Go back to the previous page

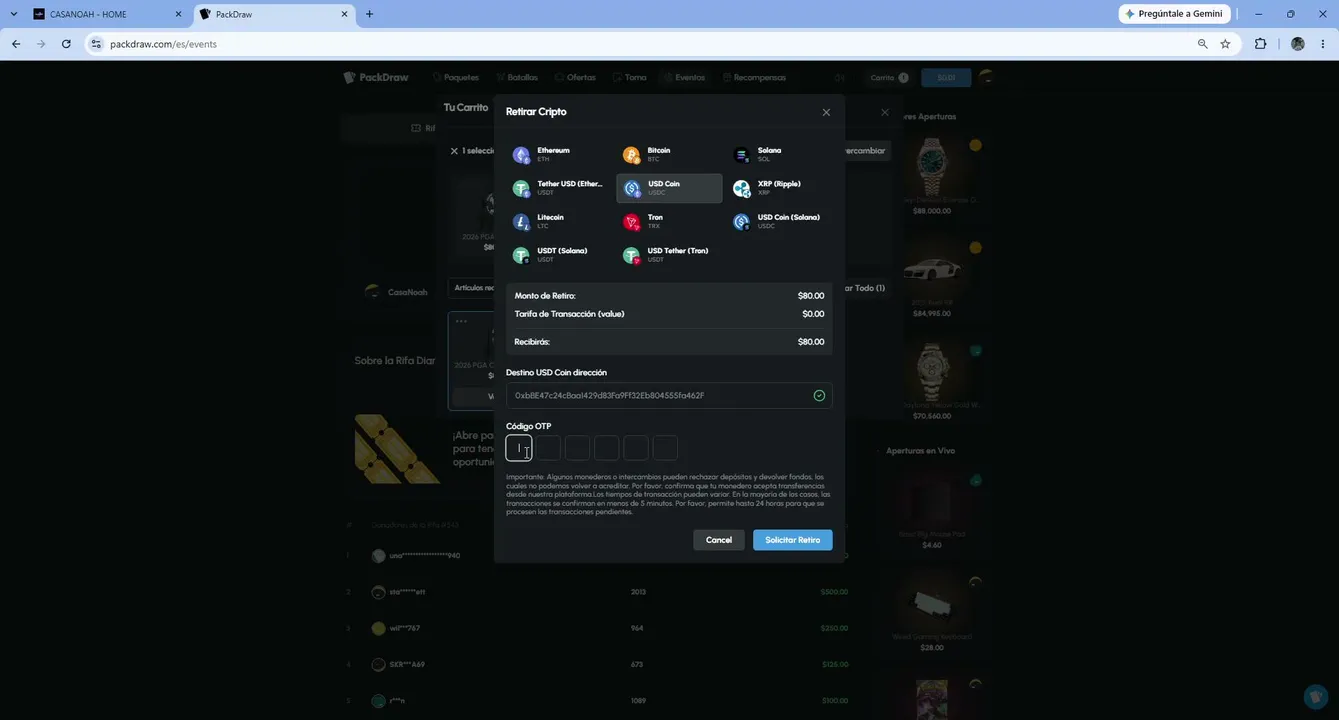pos(16,44)
